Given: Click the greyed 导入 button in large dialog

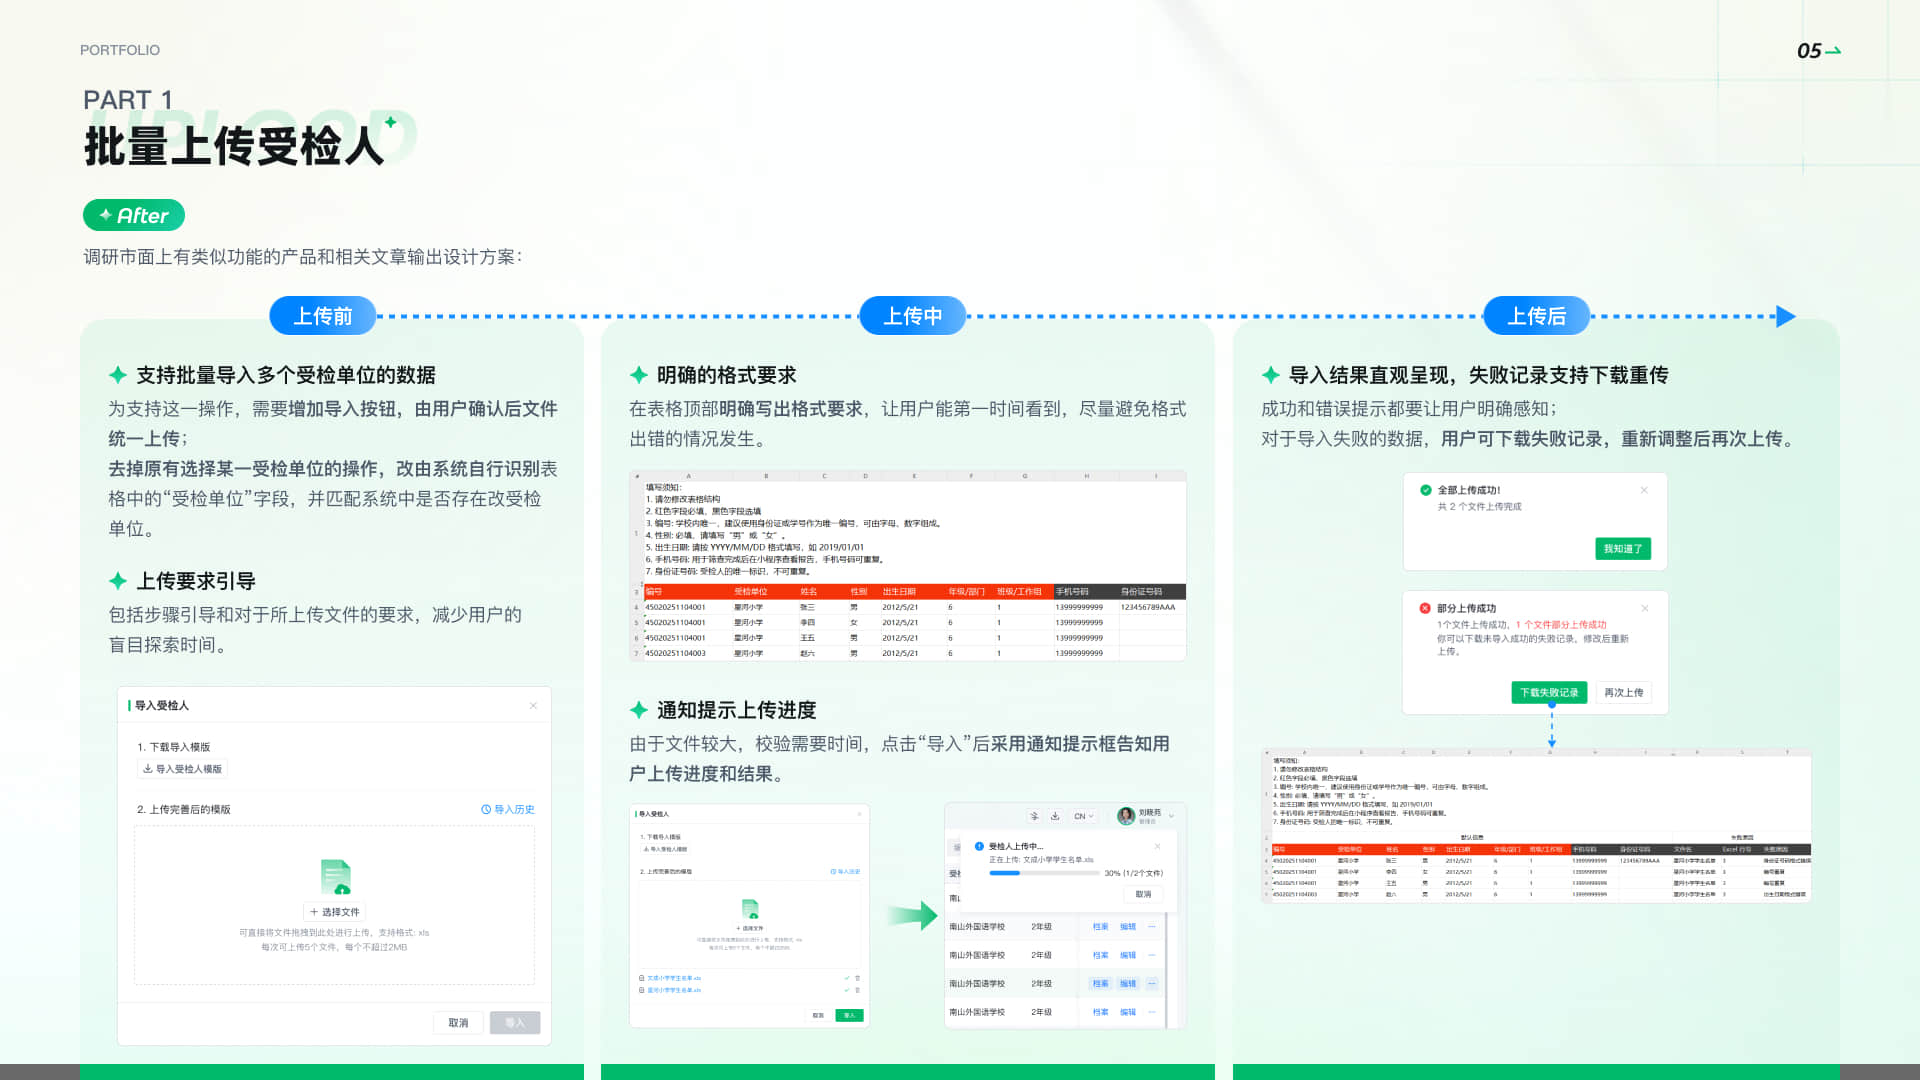Looking at the screenshot, I should click(x=515, y=1023).
